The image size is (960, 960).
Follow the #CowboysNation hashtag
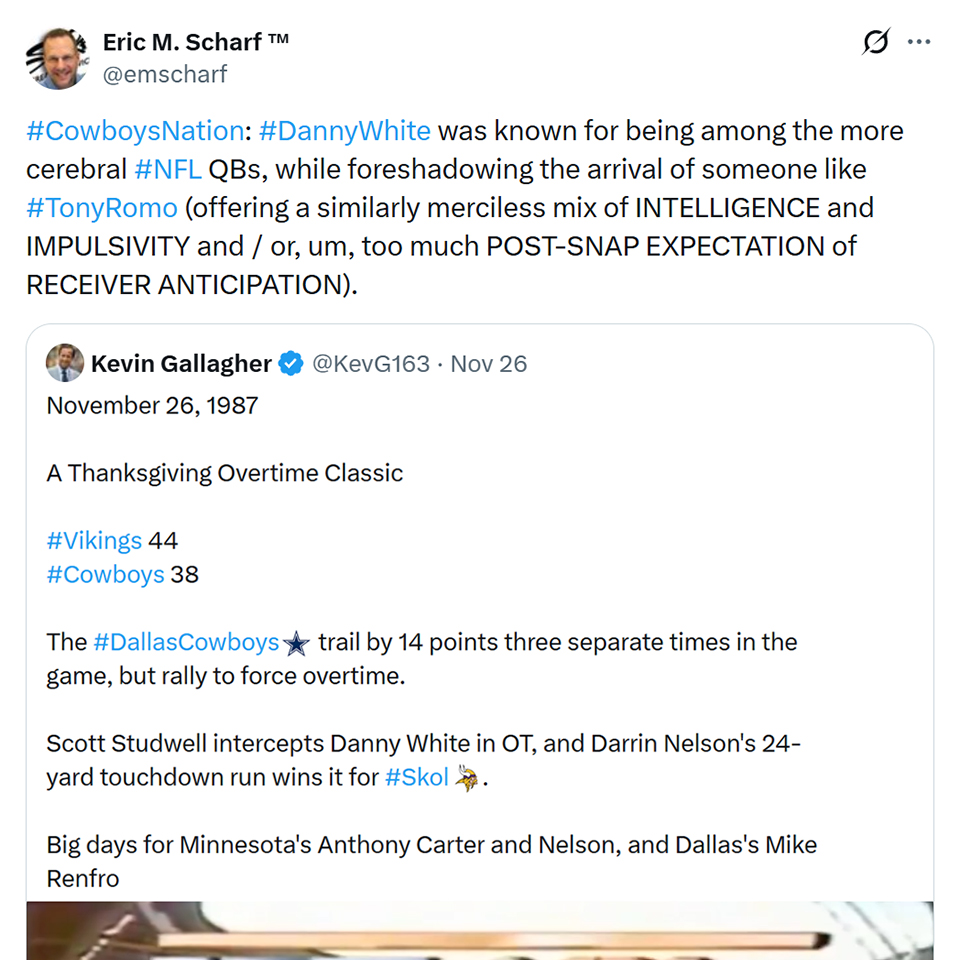pos(135,131)
